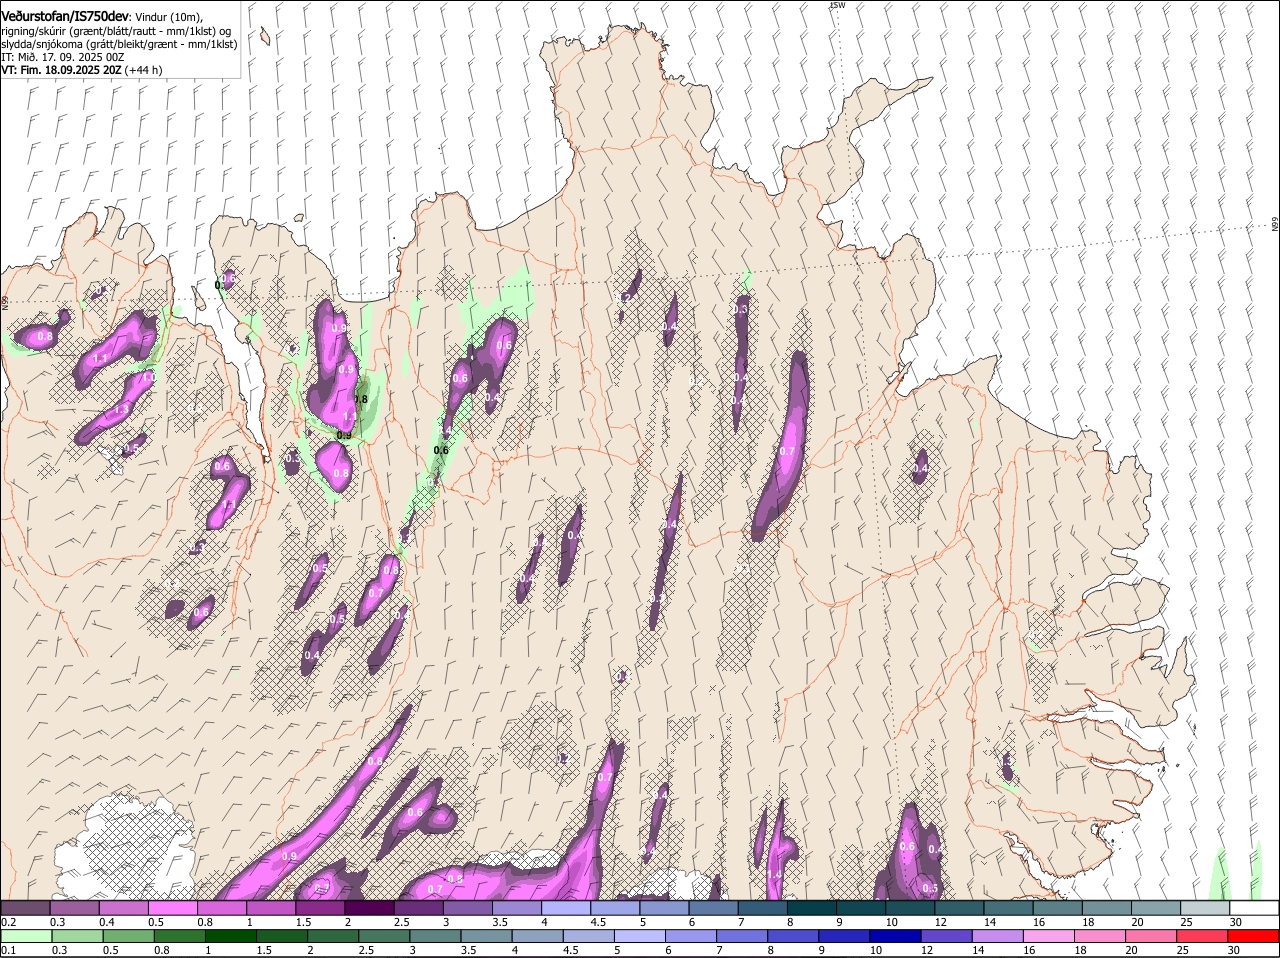Select upper legend bright pink swatch between 0.5 and 0.8
The height and width of the screenshot is (958, 1280).
pyautogui.click(x=172, y=908)
